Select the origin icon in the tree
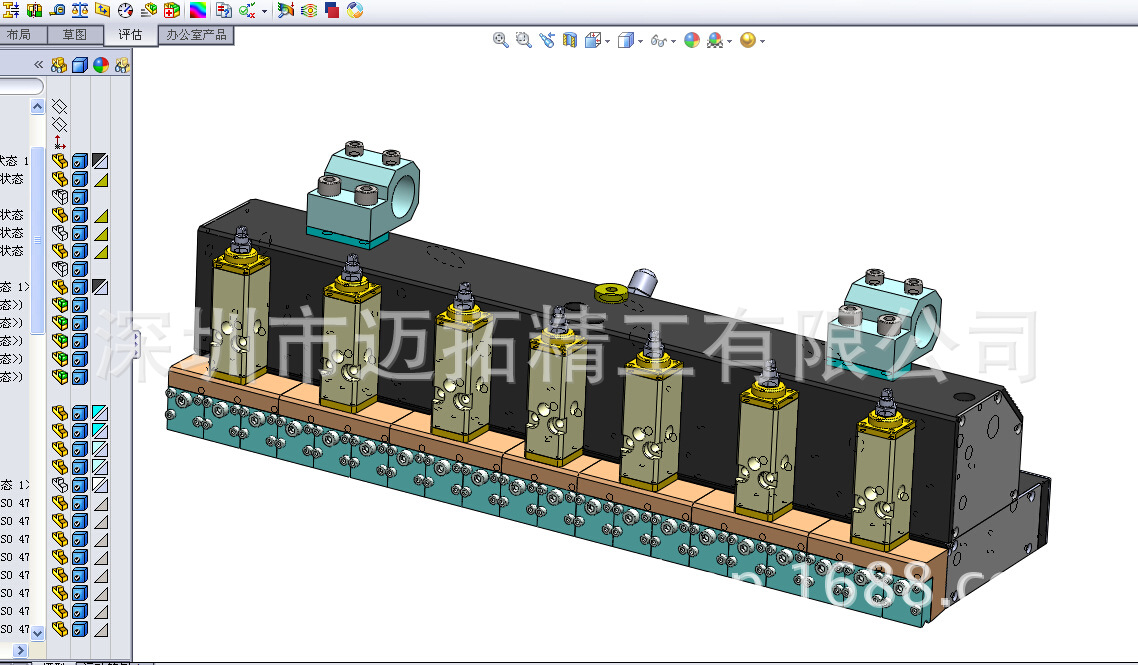 60,142
